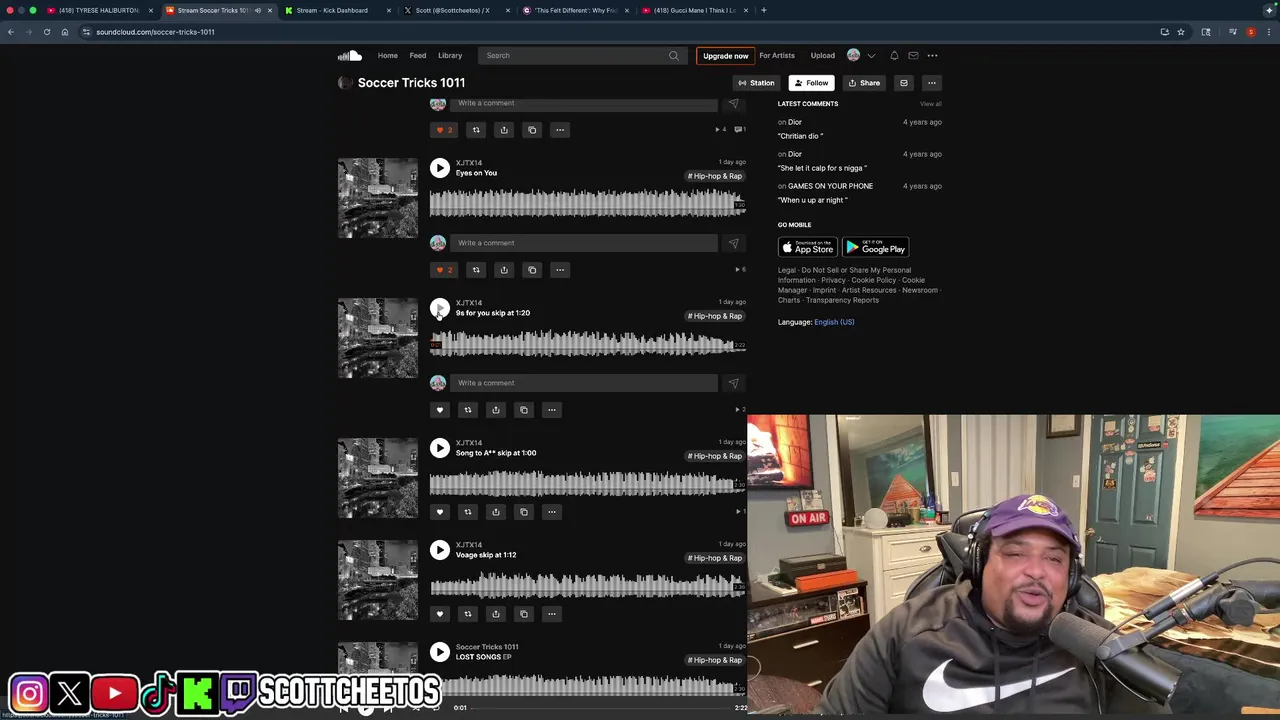The width and height of the screenshot is (1280, 720).
Task: Open Get it on Google Play badge
Action: tap(875, 247)
